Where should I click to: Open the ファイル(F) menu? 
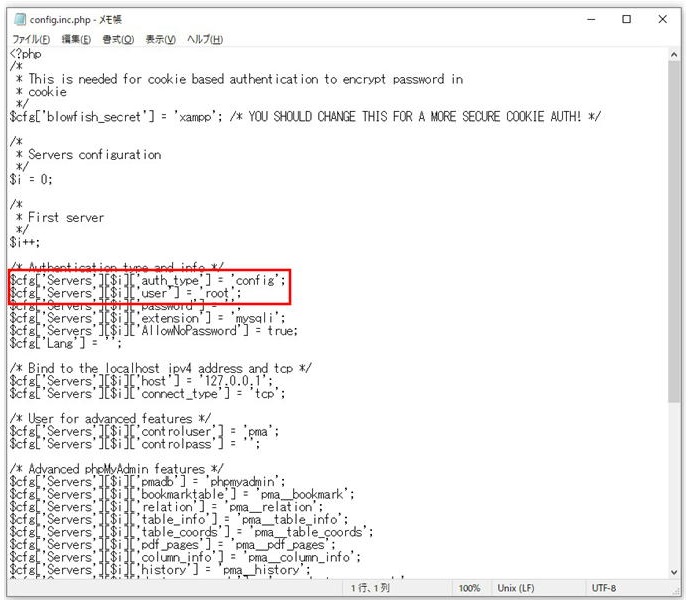pyautogui.click(x=32, y=39)
